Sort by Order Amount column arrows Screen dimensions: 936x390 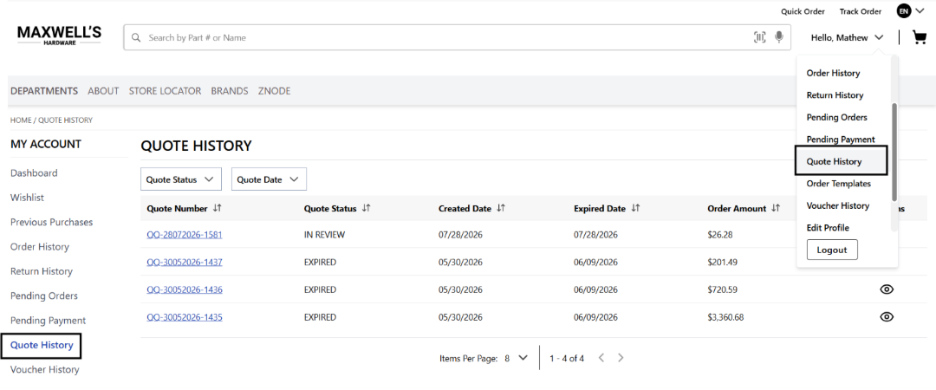[x=775, y=208]
